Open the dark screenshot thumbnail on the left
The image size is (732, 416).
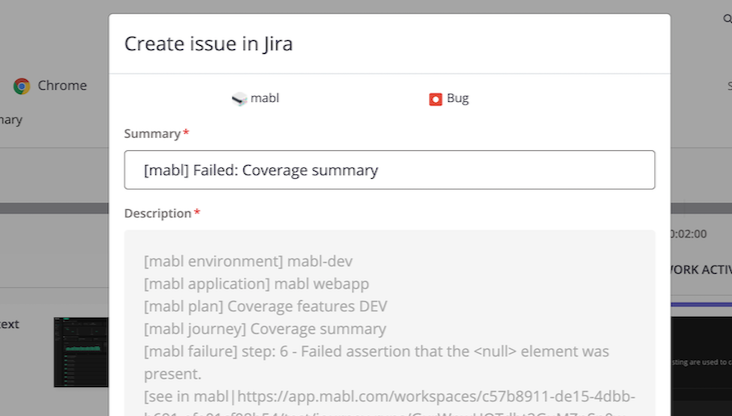point(81,351)
